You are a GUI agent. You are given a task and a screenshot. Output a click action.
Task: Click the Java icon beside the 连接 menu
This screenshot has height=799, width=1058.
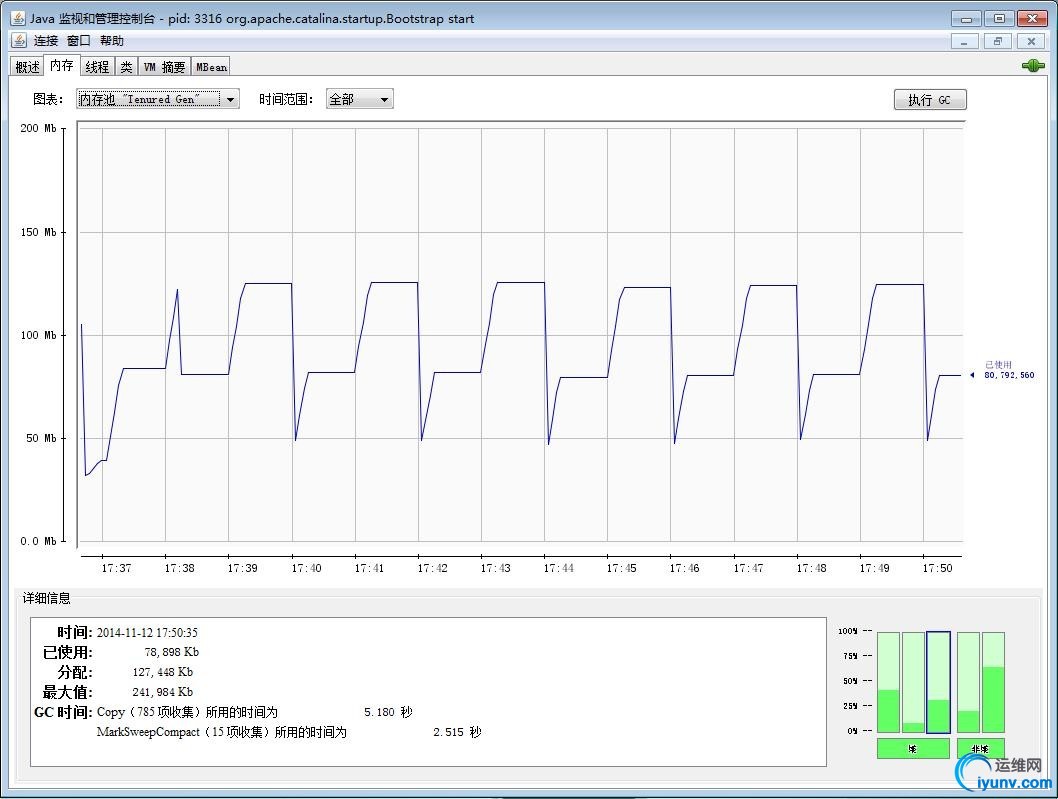tap(19, 41)
